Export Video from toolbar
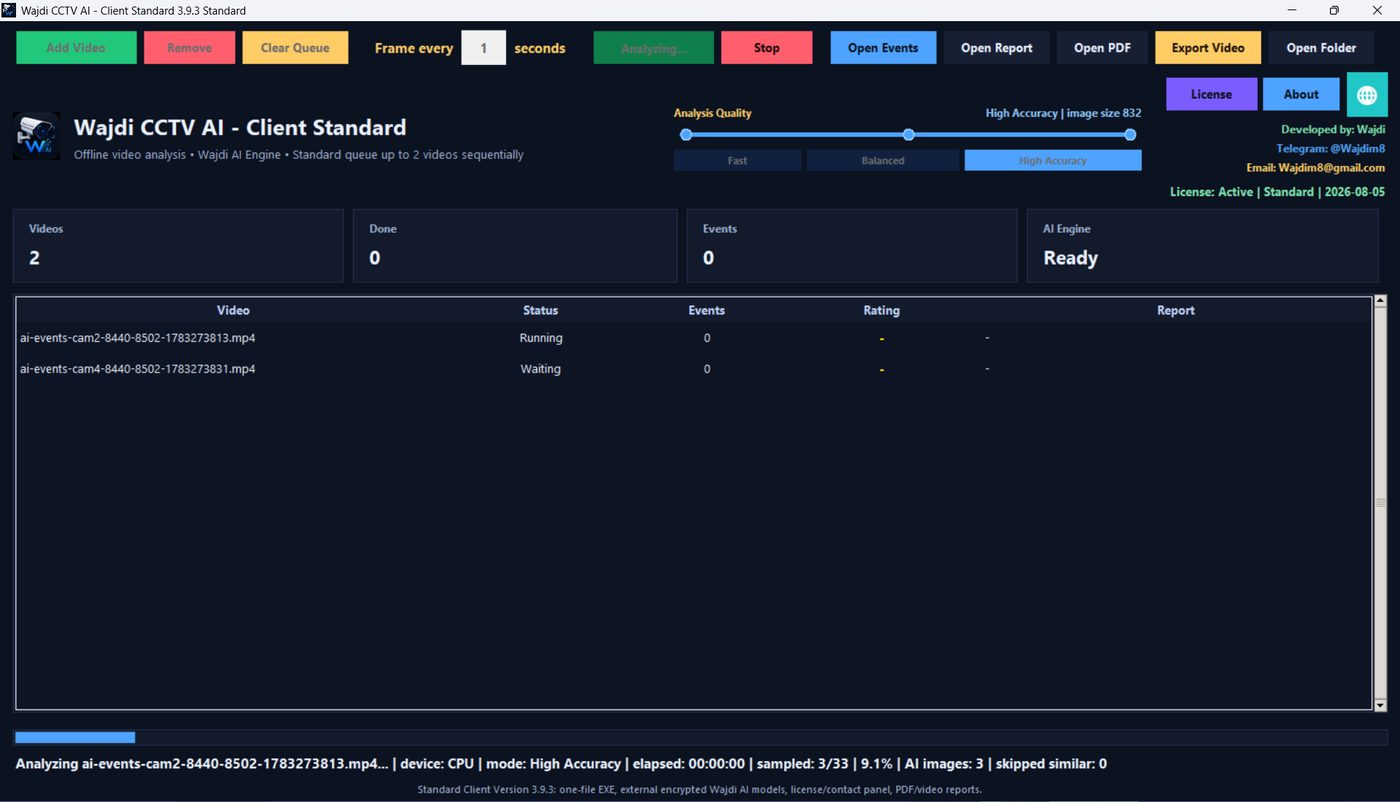This screenshot has height=802, width=1400. [1208, 48]
